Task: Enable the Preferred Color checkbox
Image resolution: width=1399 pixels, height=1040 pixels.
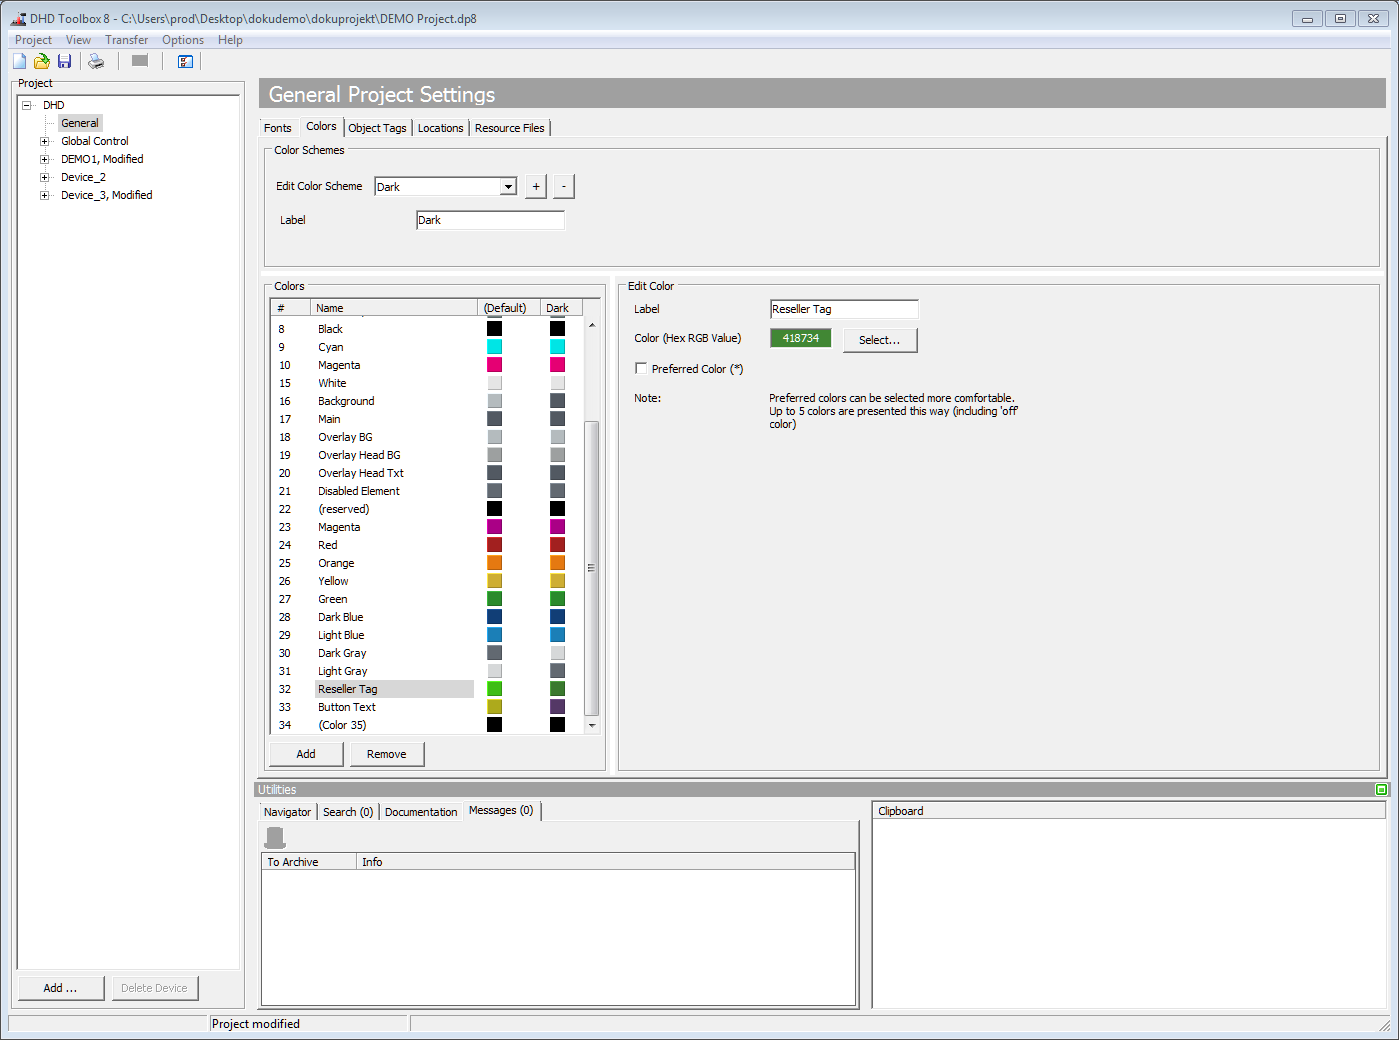Action: click(x=641, y=368)
